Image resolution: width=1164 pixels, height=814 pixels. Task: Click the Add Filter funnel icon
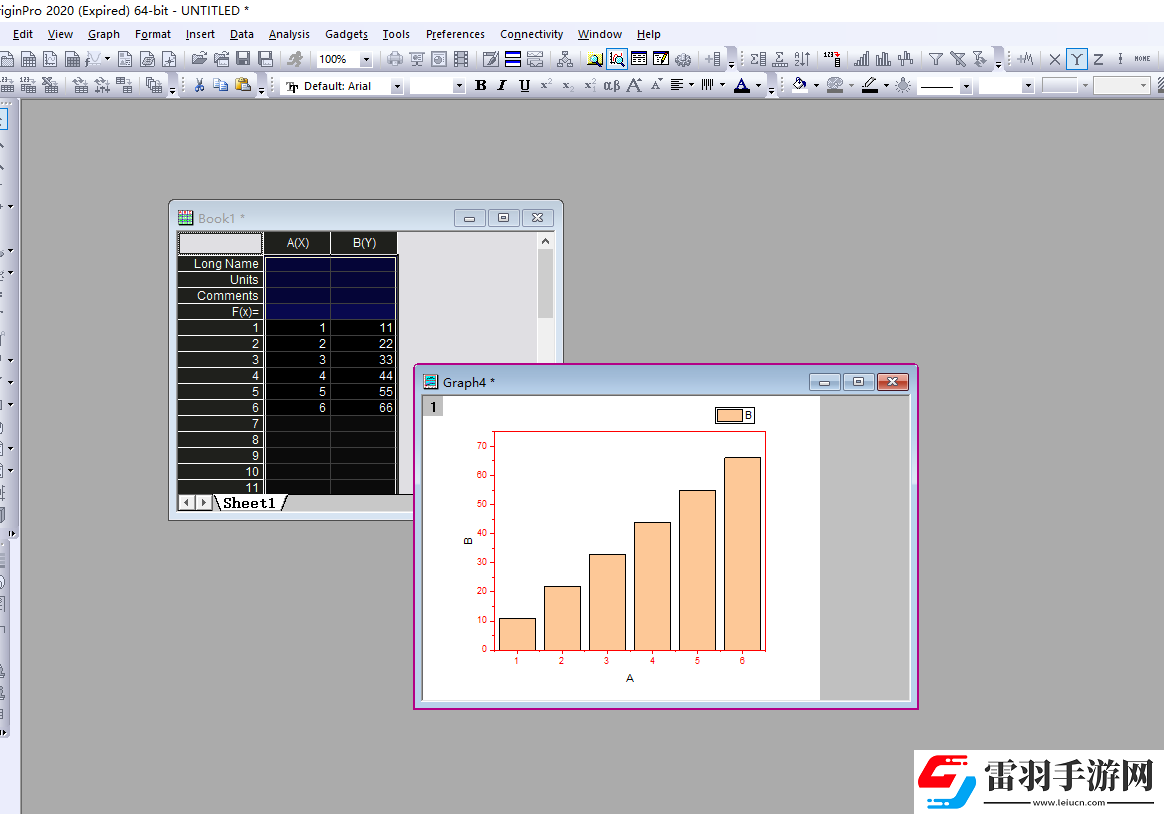click(x=935, y=60)
